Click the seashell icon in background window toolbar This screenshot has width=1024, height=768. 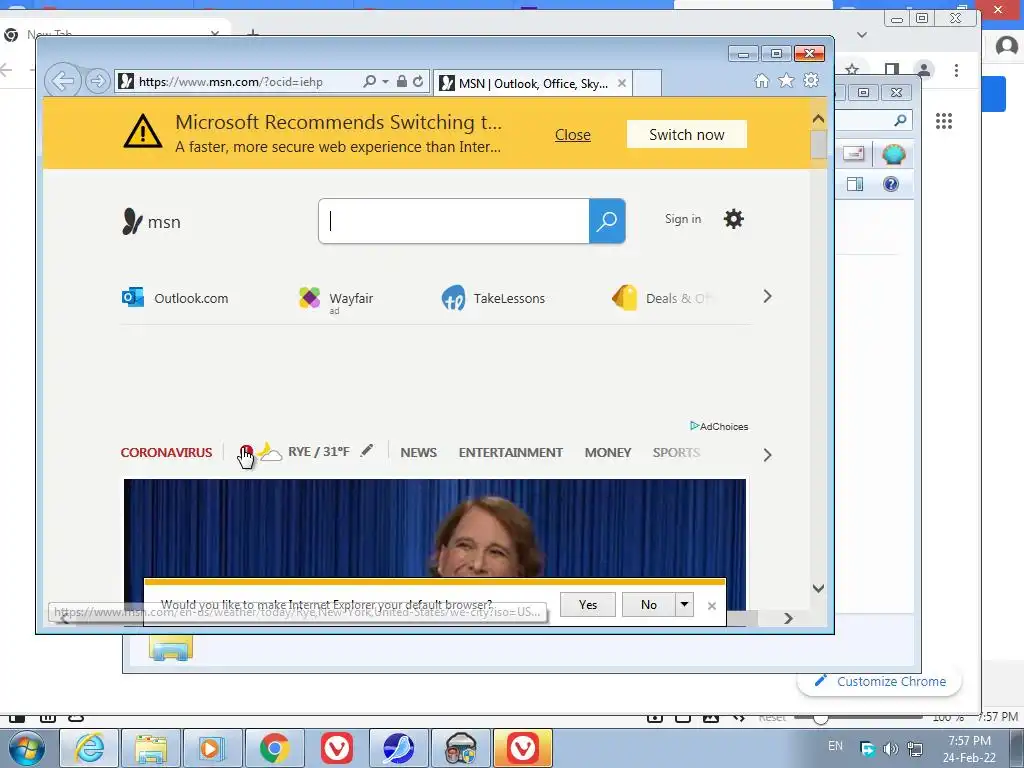[x=893, y=155]
